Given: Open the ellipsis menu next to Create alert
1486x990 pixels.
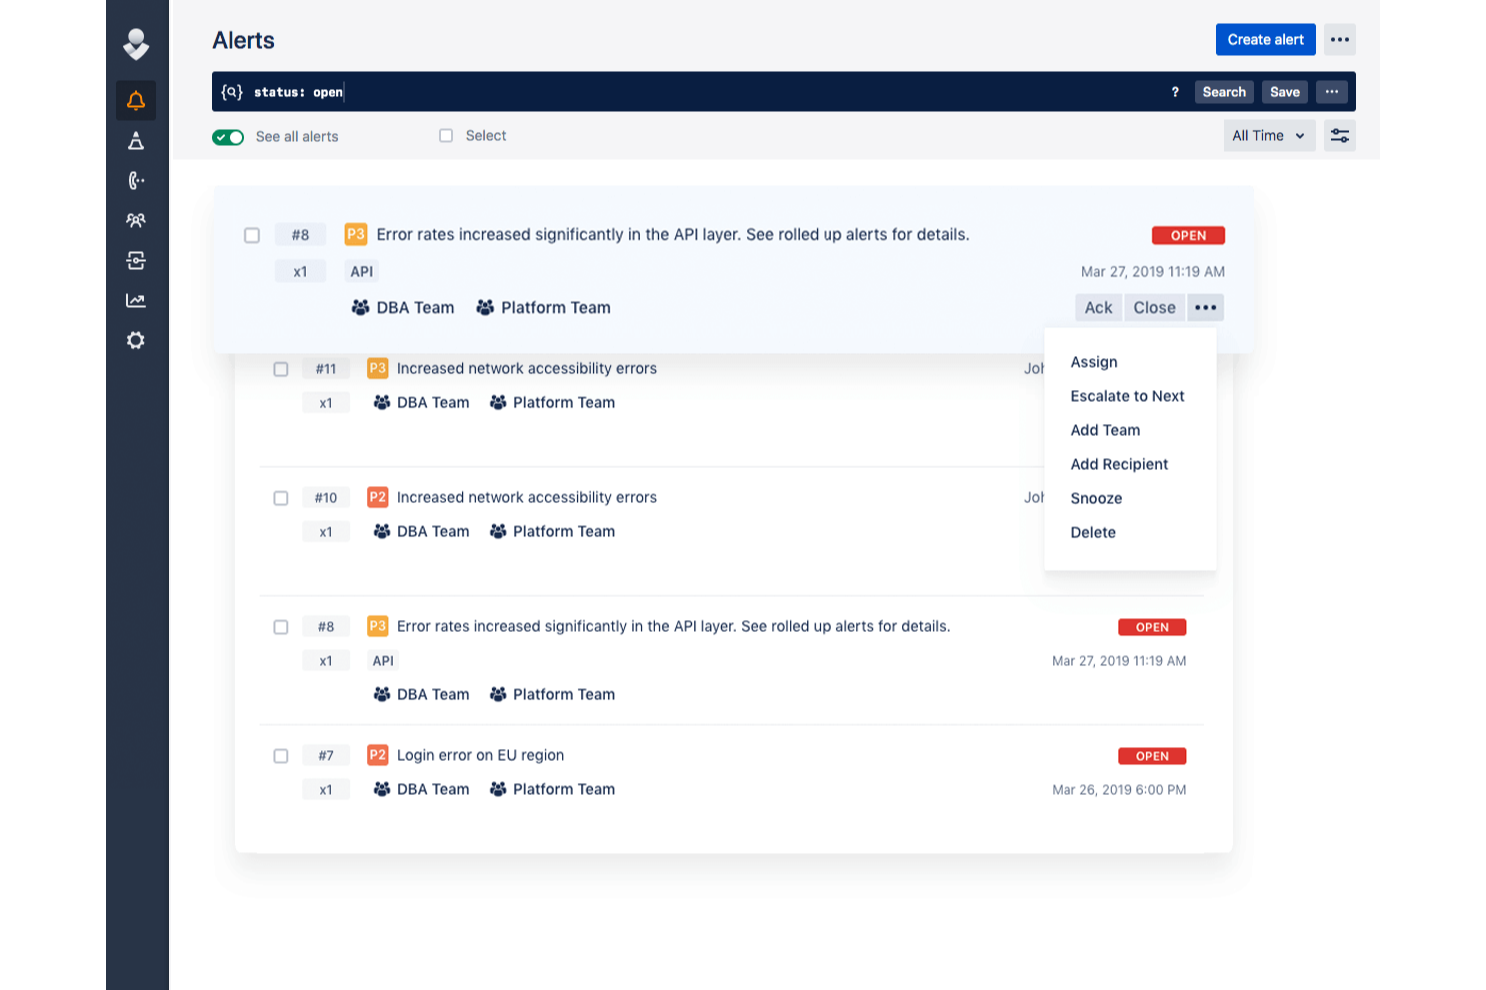Looking at the screenshot, I should (x=1340, y=39).
